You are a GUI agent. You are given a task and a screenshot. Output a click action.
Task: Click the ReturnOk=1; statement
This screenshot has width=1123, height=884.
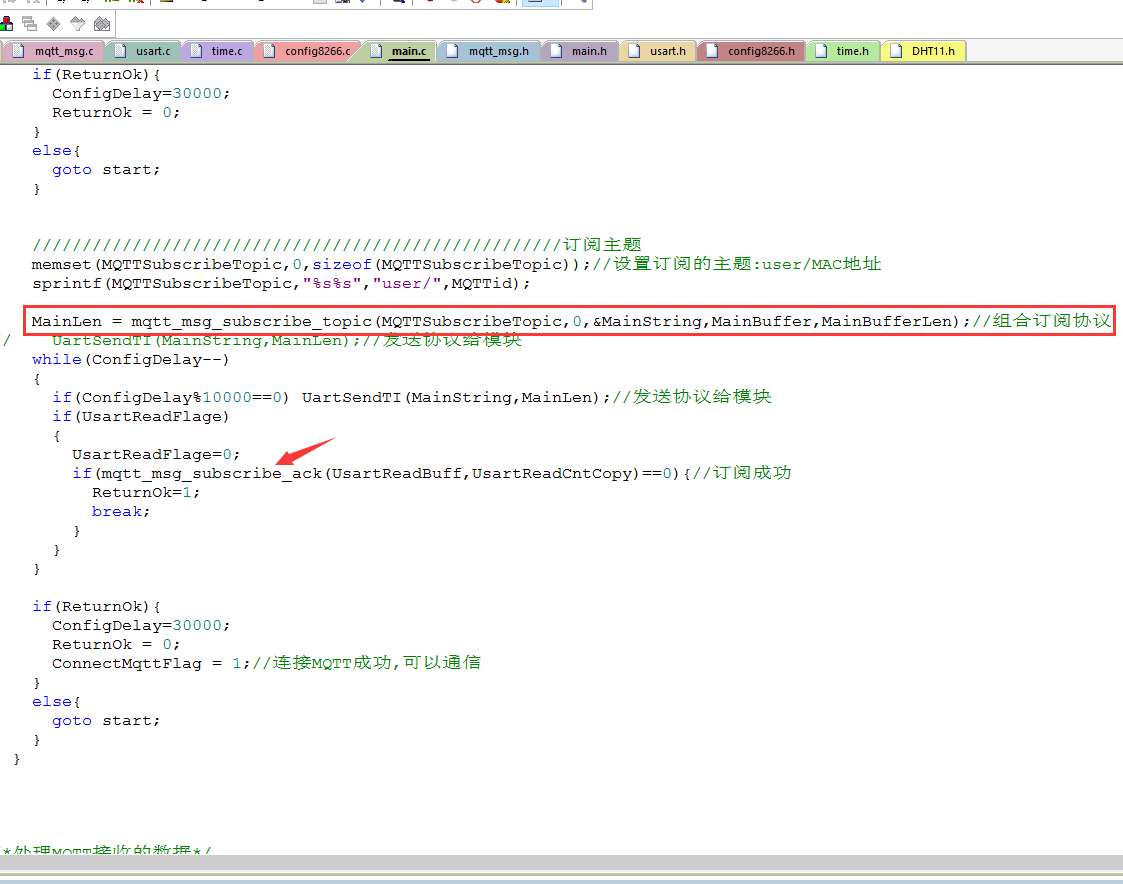click(145, 493)
